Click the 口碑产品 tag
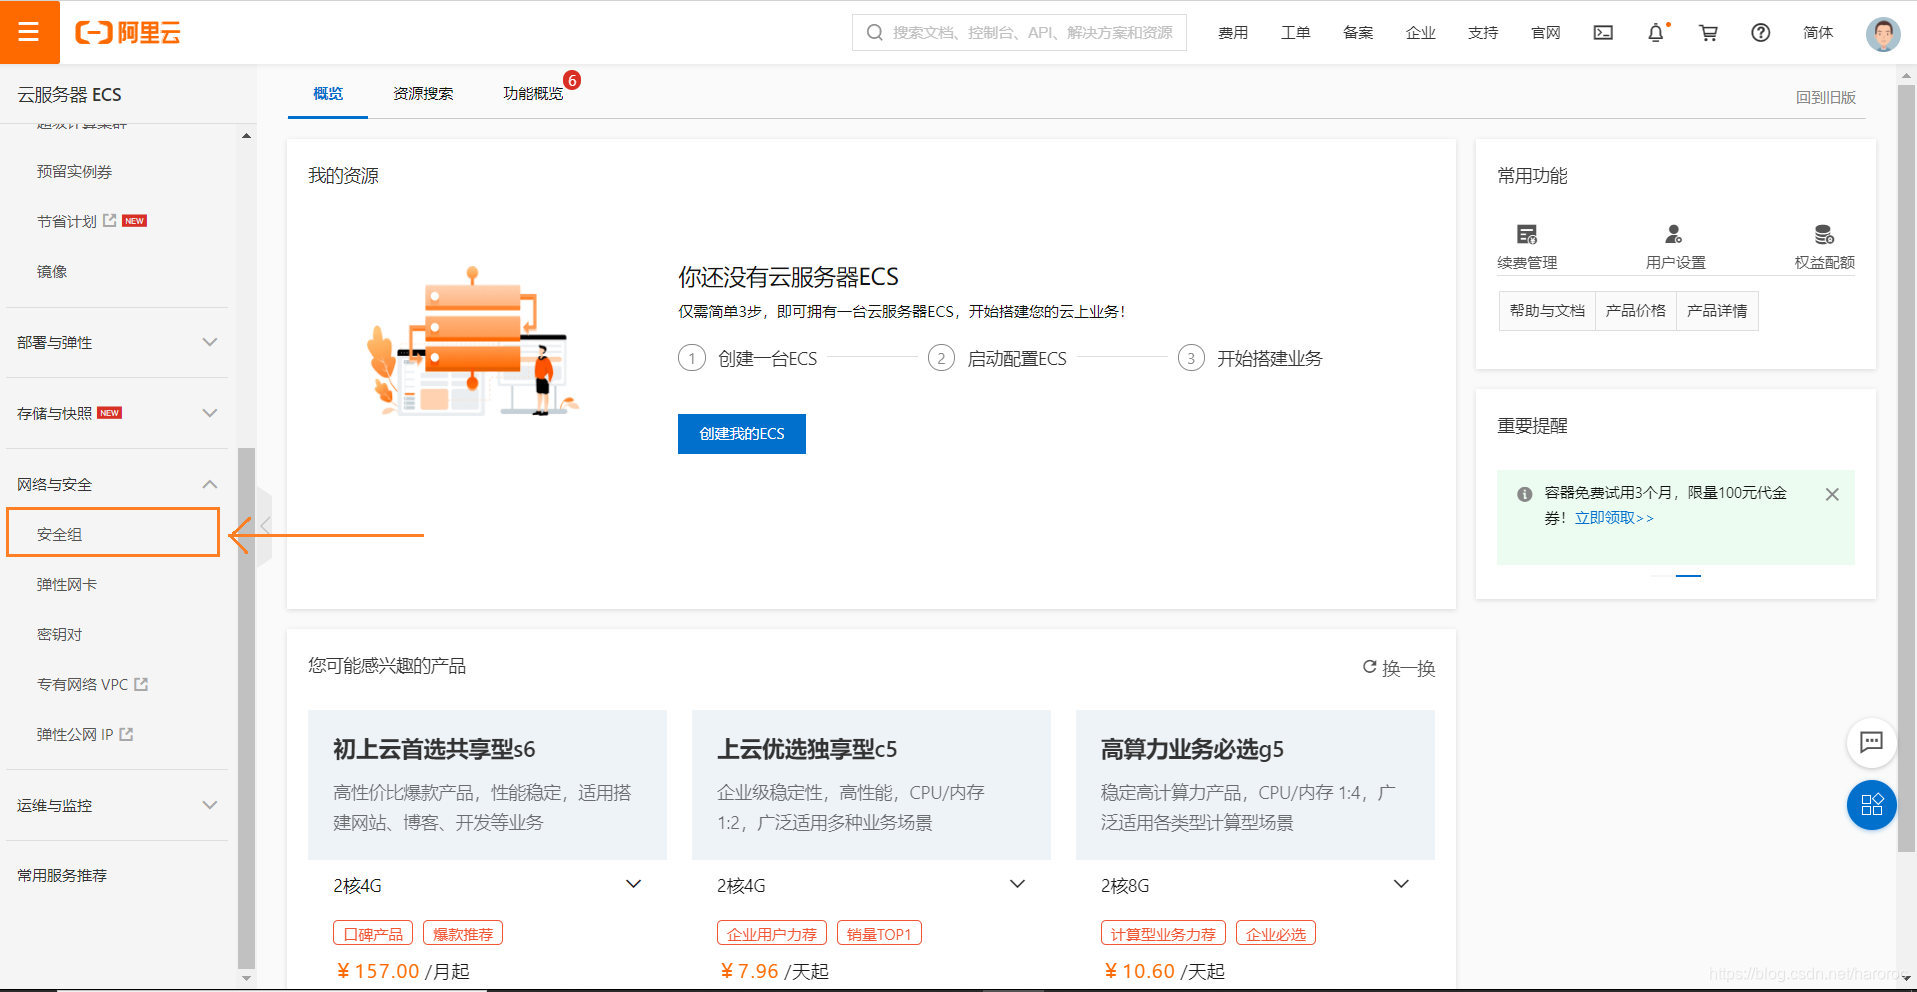This screenshot has width=1917, height=992. [x=373, y=934]
